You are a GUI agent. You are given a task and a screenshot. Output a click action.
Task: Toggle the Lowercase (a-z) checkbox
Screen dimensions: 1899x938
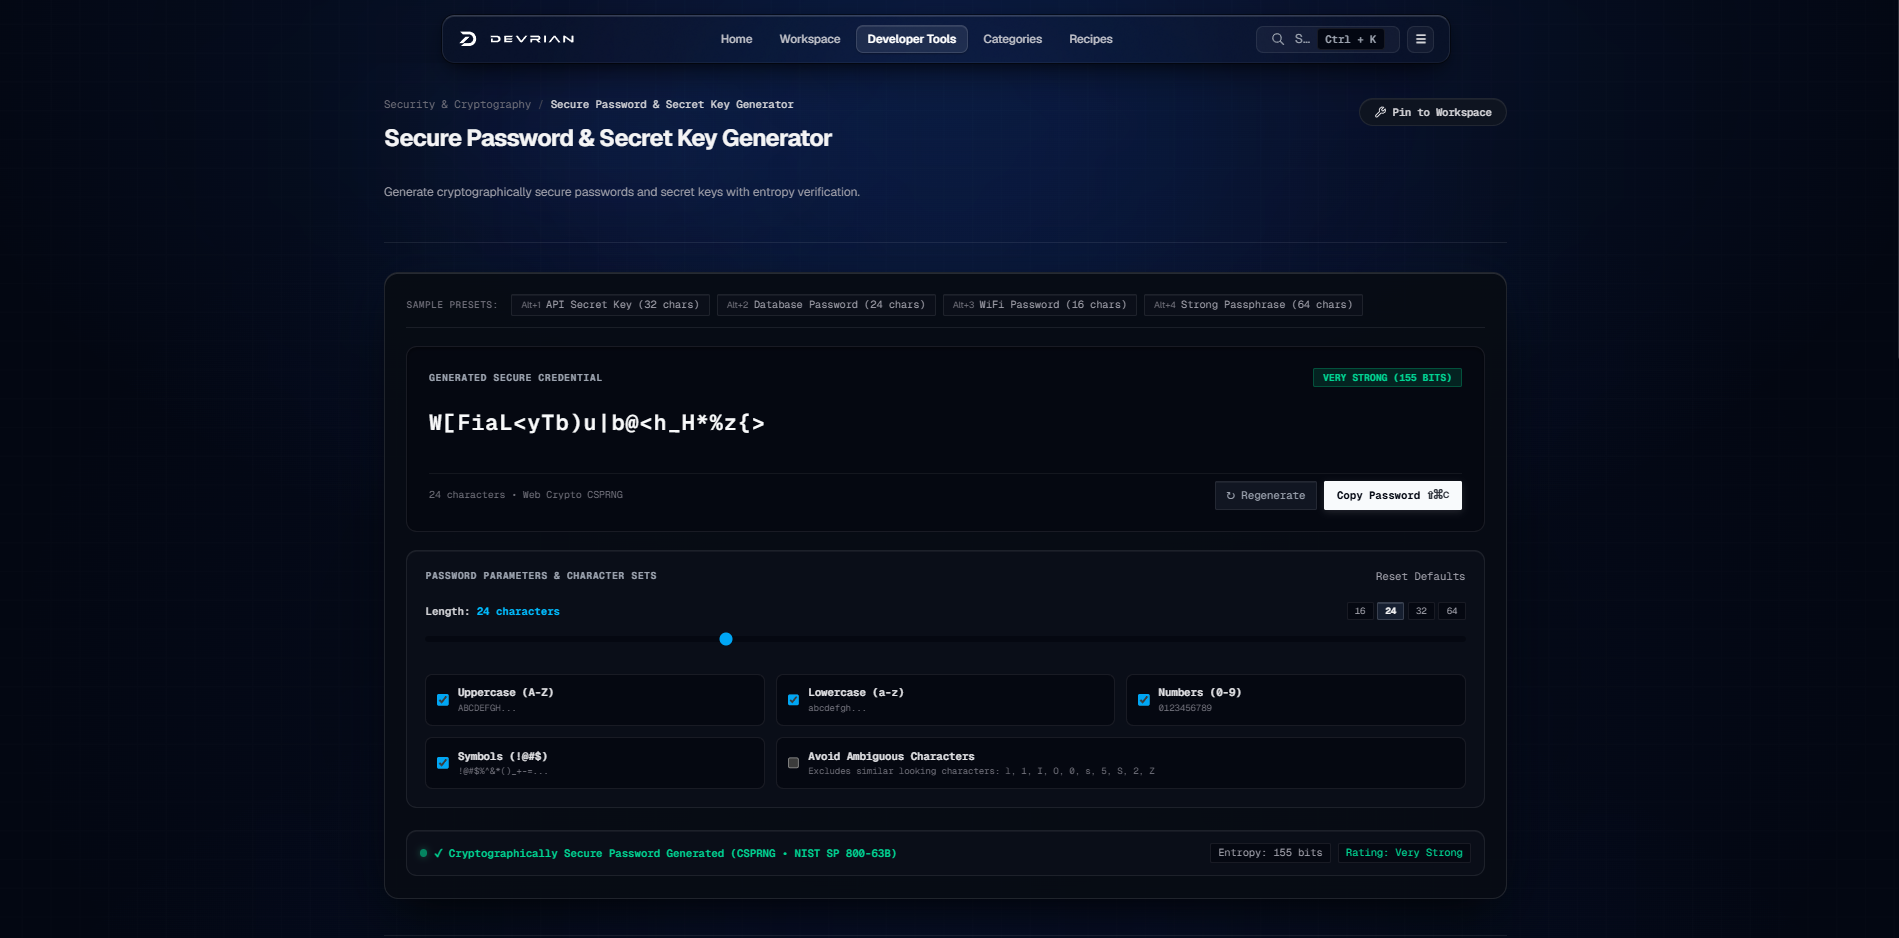[793, 700]
